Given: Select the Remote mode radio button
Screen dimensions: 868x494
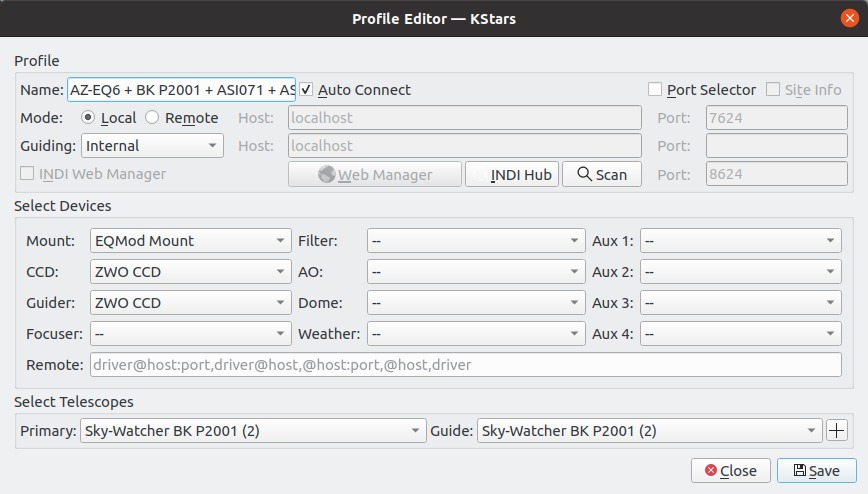Looking at the screenshot, I should click(x=152, y=117).
